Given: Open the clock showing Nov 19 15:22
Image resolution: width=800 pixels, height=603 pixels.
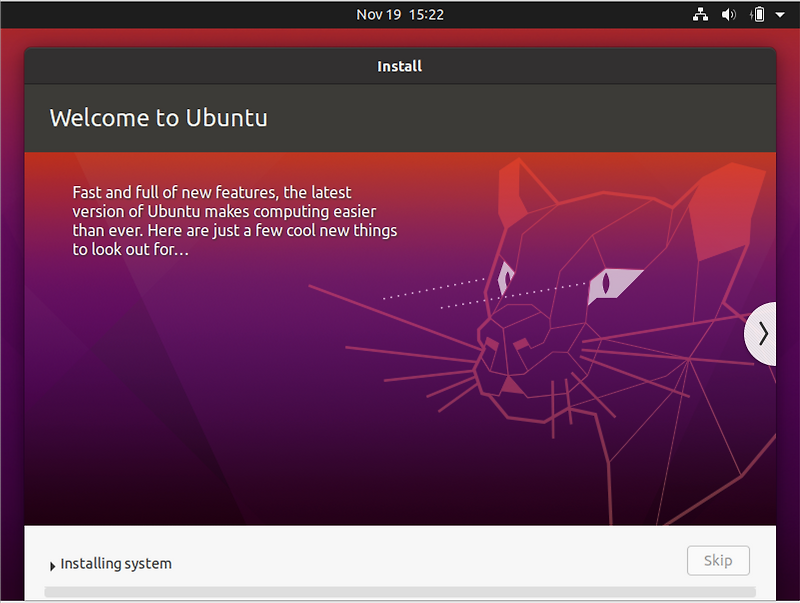Looking at the screenshot, I should [x=400, y=14].
